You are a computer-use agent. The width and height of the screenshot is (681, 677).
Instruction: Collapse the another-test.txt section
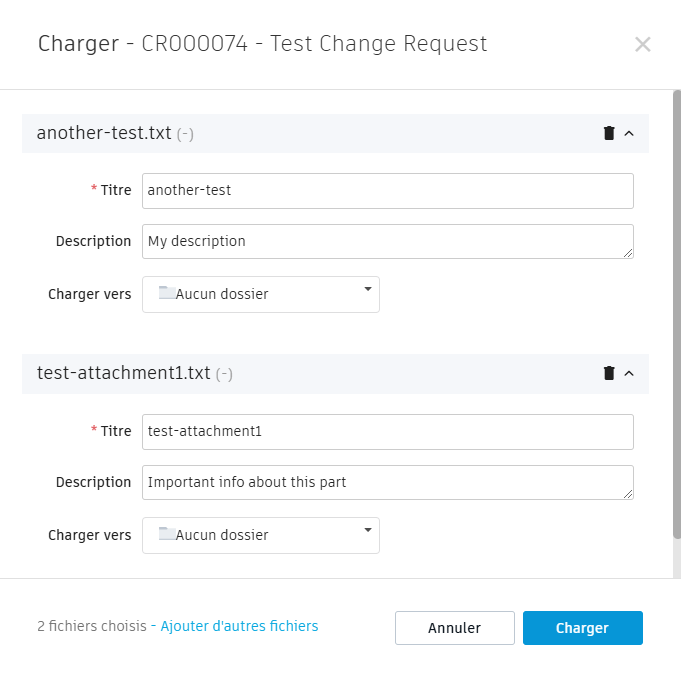pyautogui.click(x=629, y=133)
